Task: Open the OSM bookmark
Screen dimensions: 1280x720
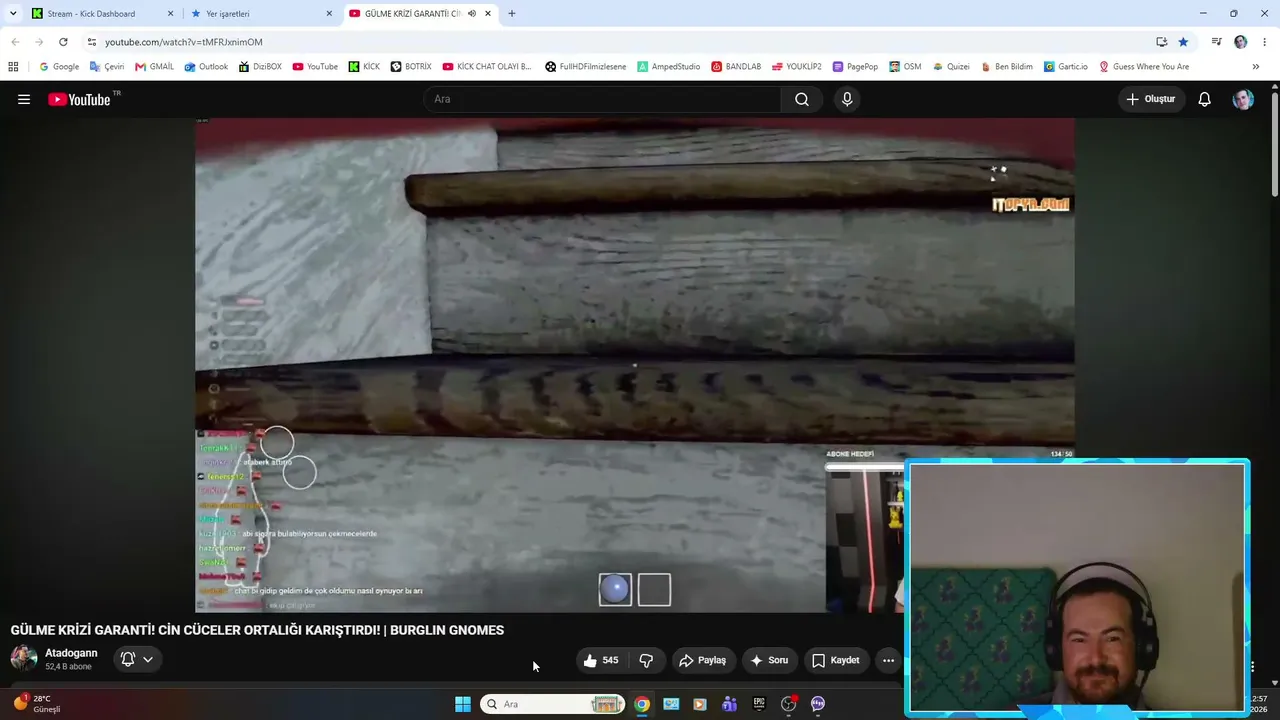Action: click(905, 67)
